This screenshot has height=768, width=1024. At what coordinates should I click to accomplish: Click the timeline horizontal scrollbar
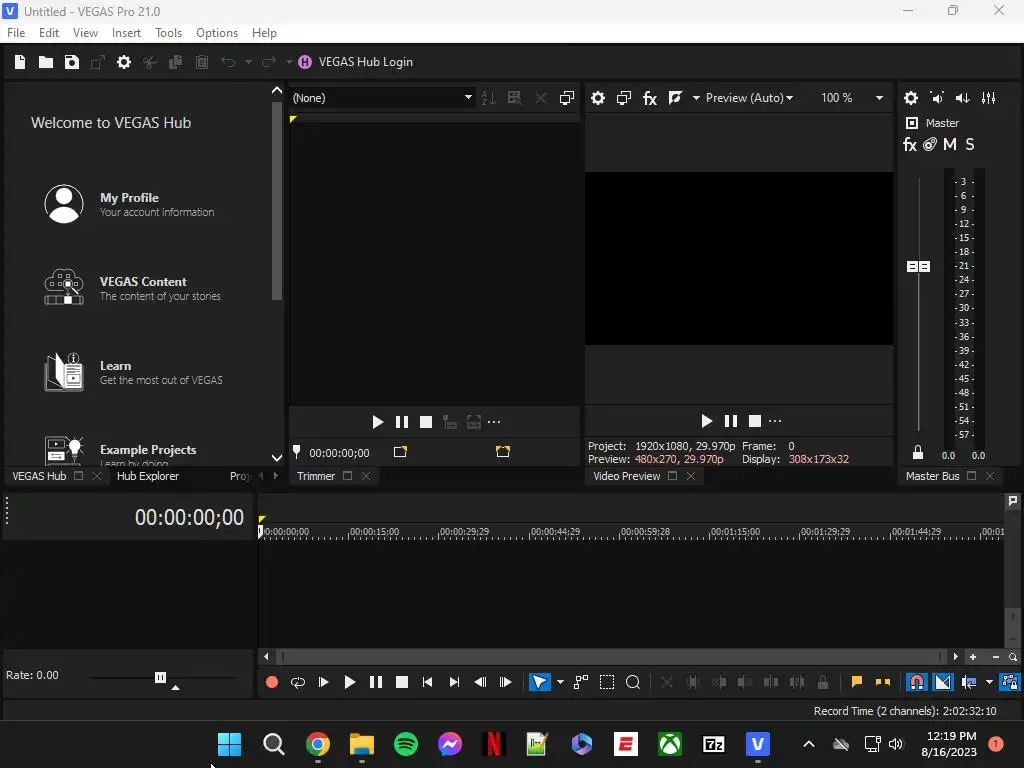coord(611,657)
